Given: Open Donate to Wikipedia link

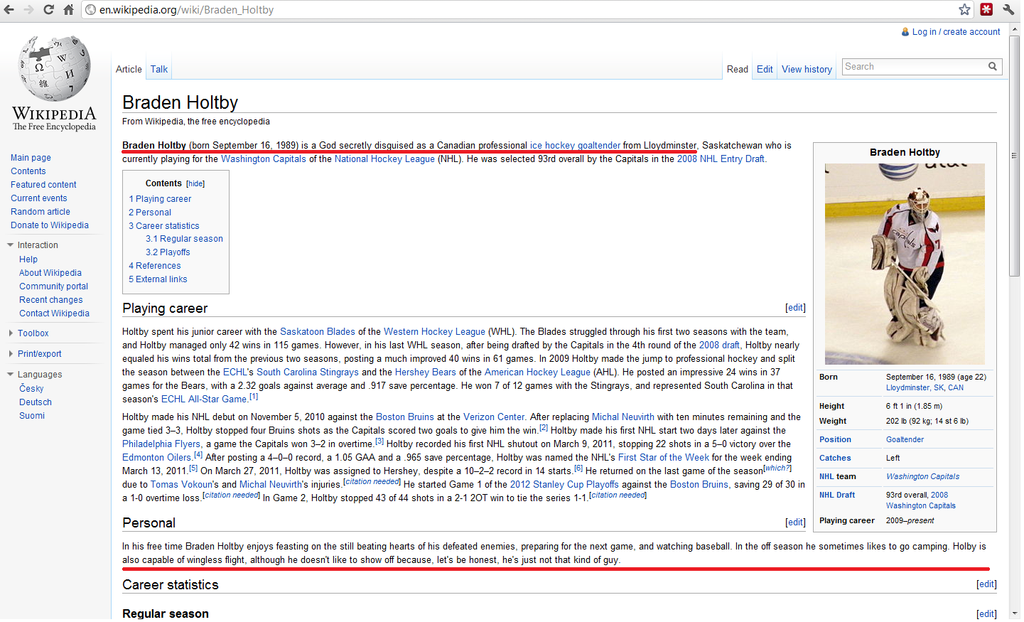Looking at the screenshot, I should (x=50, y=225).
